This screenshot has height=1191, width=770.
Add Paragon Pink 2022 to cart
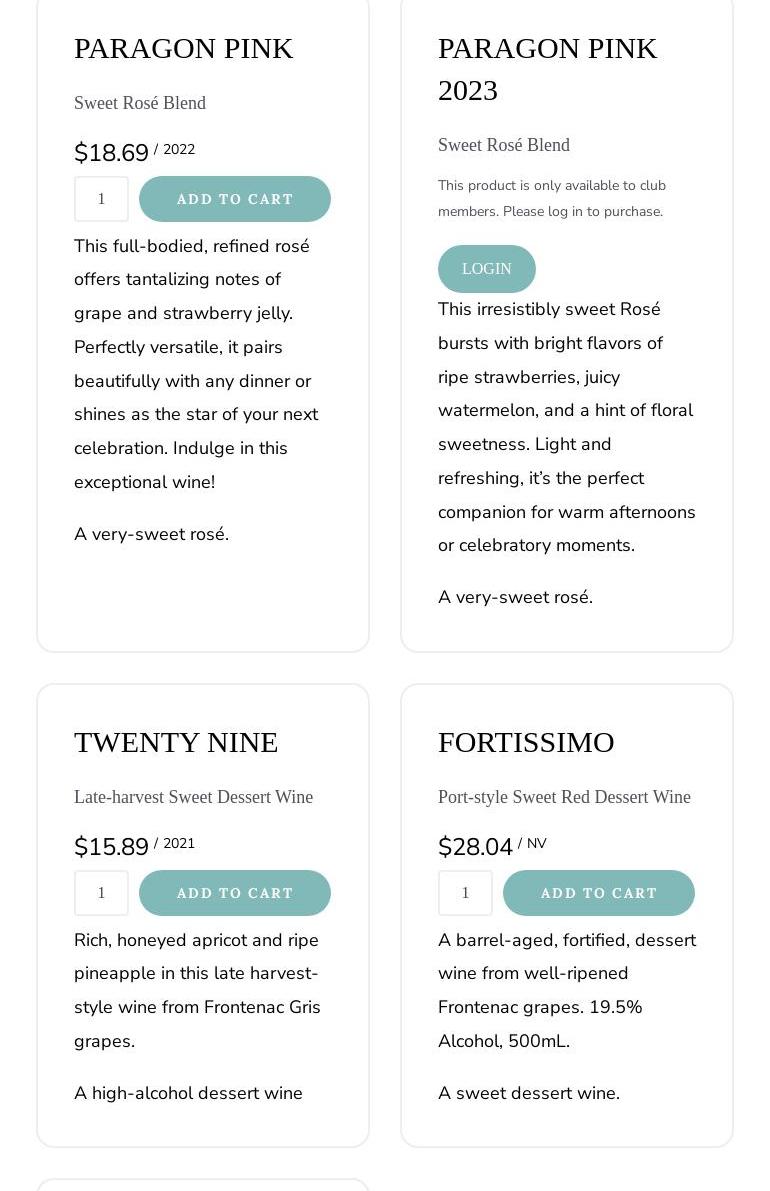pyautogui.click(x=235, y=199)
